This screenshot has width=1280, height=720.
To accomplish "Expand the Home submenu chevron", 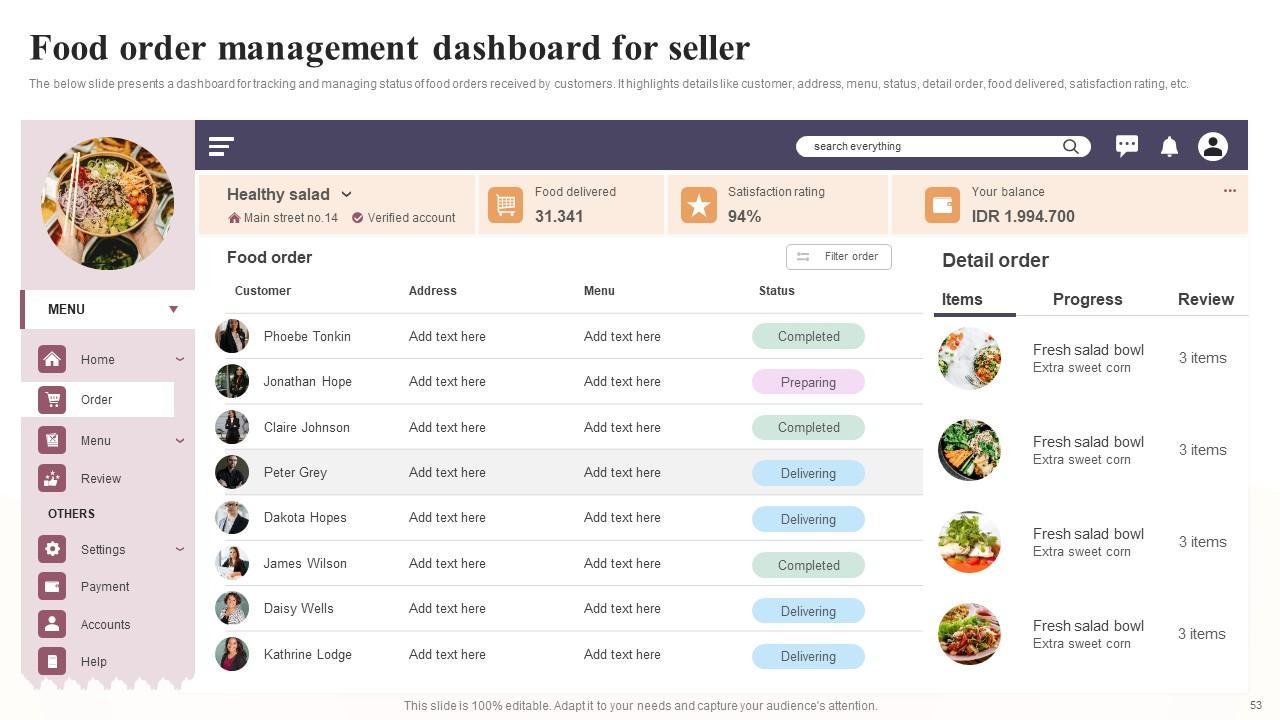I will (180, 359).
